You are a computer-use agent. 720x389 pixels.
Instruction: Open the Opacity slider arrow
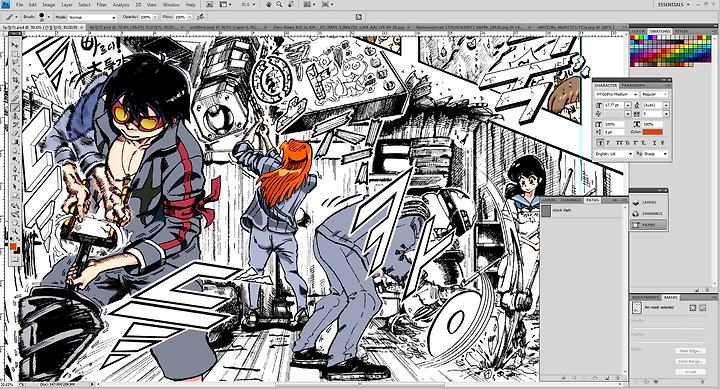click(x=156, y=17)
